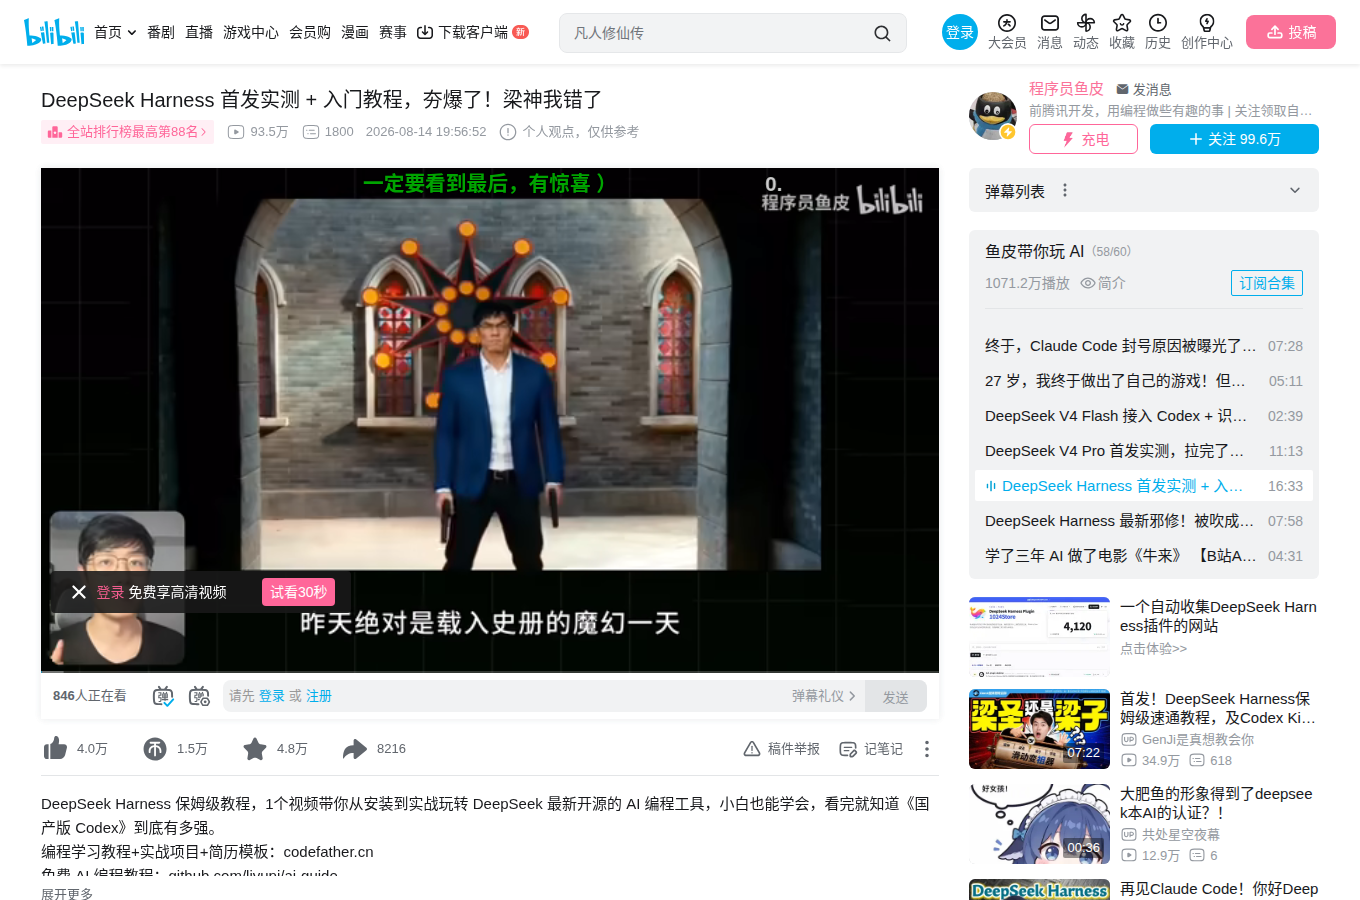This screenshot has height=900, width=1360.
Task: Open 弹幕礼仪 link
Action: pos(824,696)
